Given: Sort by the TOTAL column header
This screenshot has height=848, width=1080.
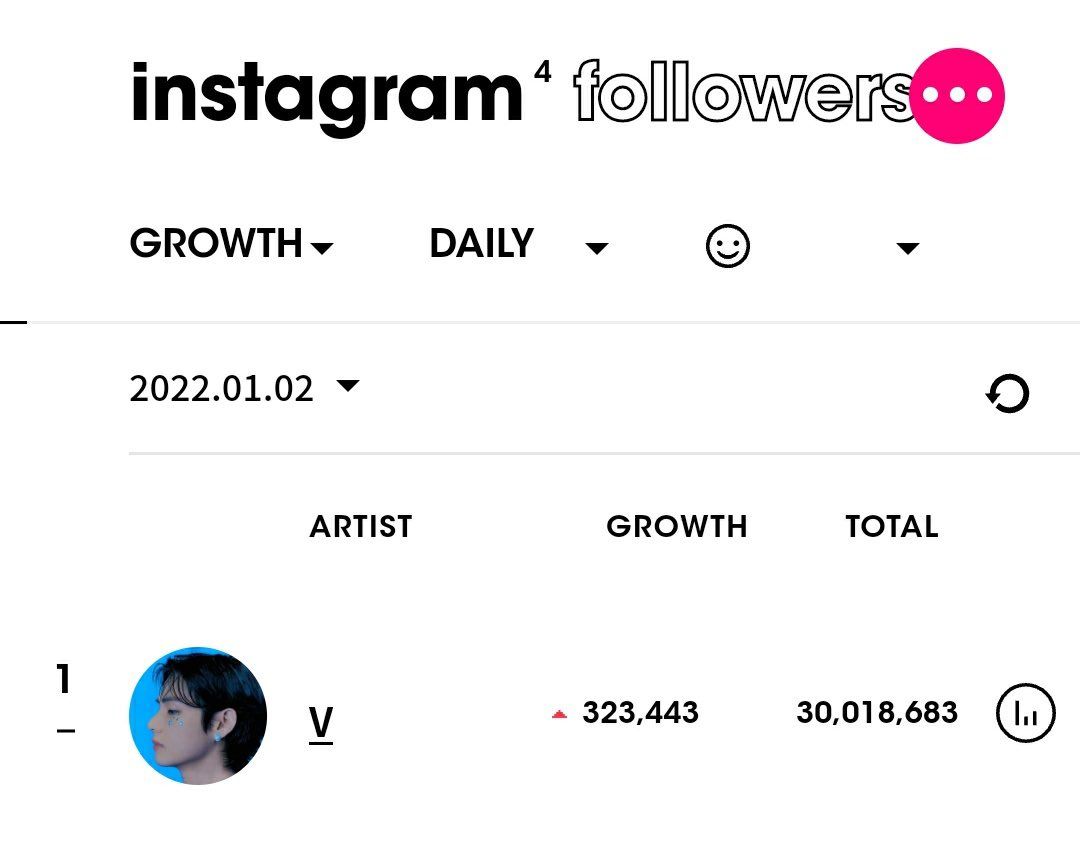Looking at the screenshot, I should [892, 527].
